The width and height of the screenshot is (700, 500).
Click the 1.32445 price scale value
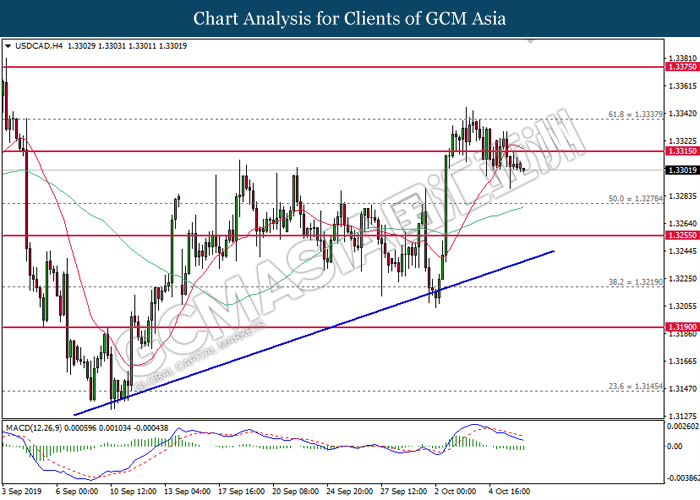683,251
